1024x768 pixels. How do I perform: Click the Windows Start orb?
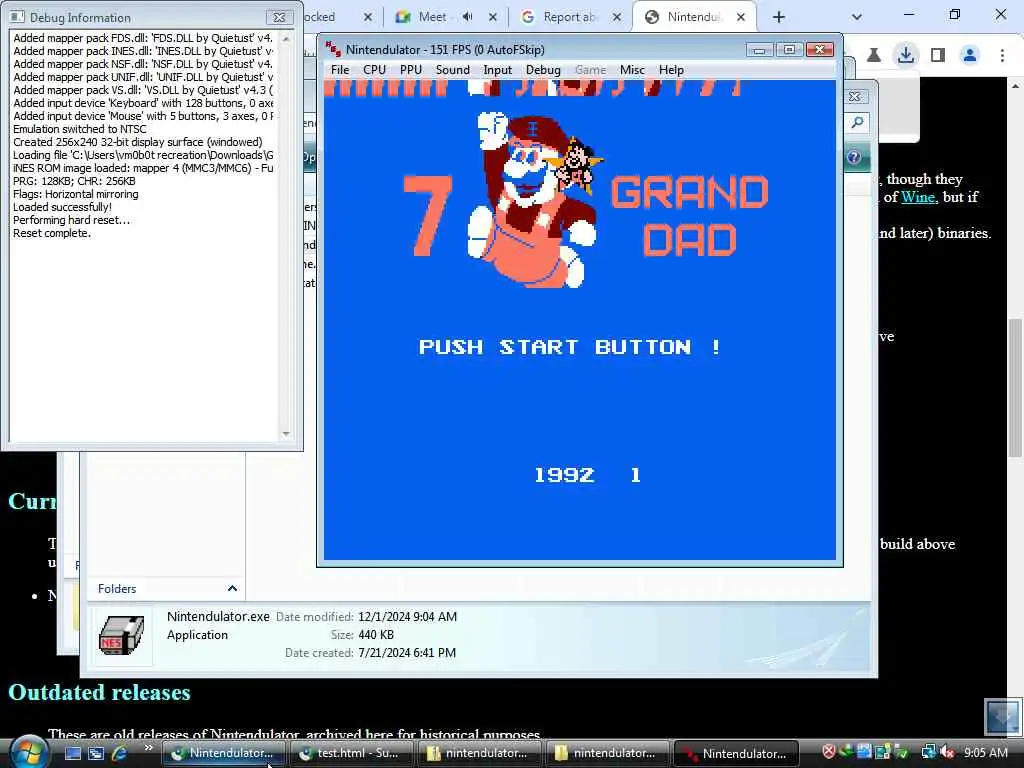tap(29, 752)
